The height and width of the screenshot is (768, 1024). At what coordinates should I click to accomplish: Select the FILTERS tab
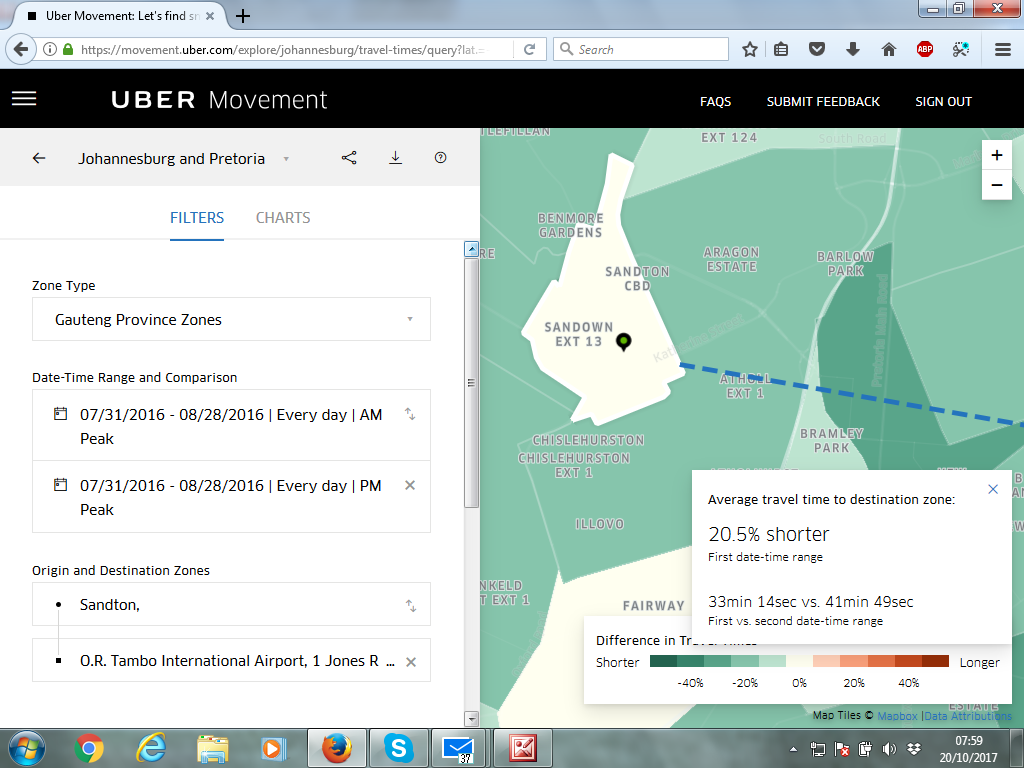coord(197,218)
